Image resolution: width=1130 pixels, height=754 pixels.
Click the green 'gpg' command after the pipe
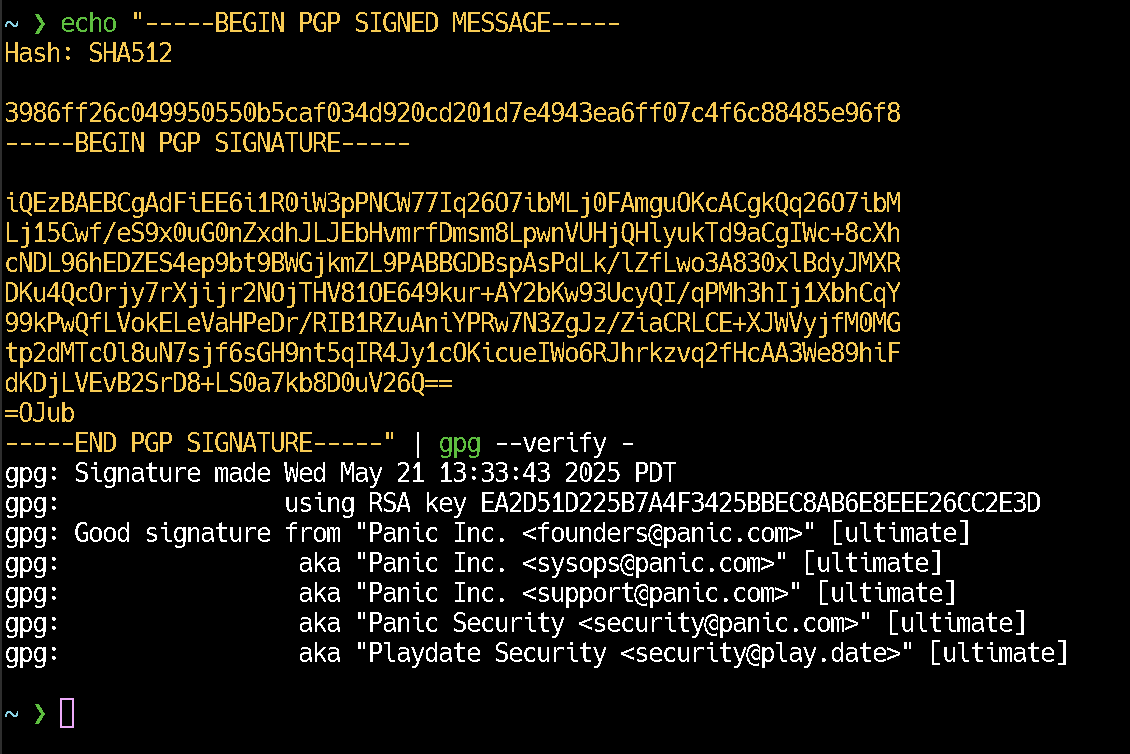[460, 444]
